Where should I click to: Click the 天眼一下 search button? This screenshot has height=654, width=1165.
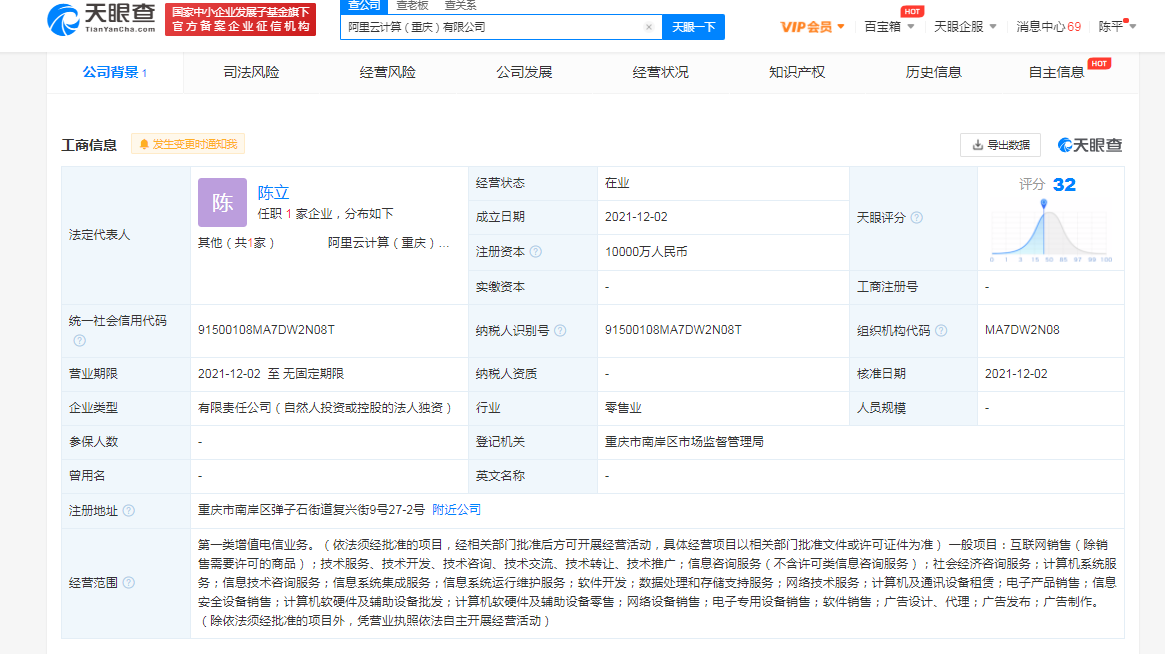tap(691, 27)
